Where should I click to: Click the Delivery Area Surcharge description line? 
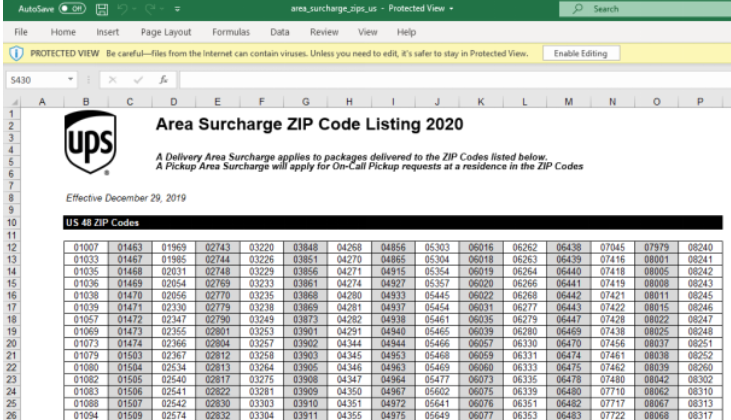[352, 157]
